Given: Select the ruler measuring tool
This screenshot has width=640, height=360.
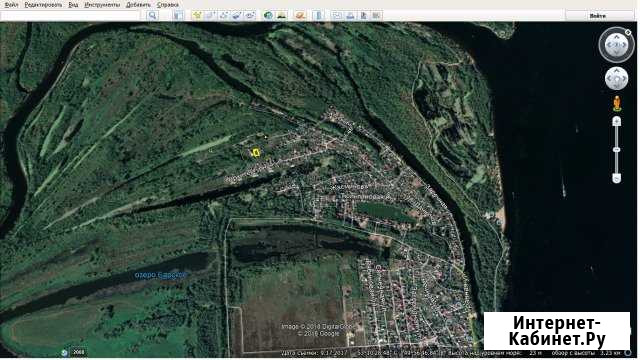Looking at the screenshot, I should (318, 16).
